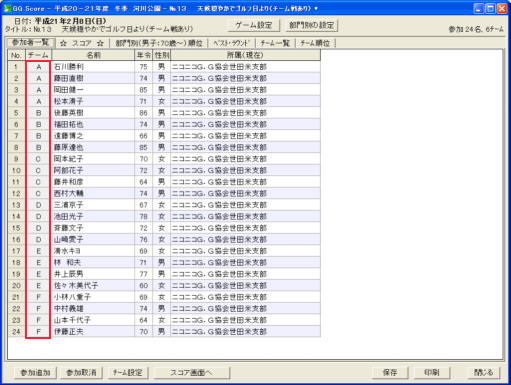The width and height of the screenshot is (511, 385).
Task: Select the name 林 和夫
Action: point(67,262)
